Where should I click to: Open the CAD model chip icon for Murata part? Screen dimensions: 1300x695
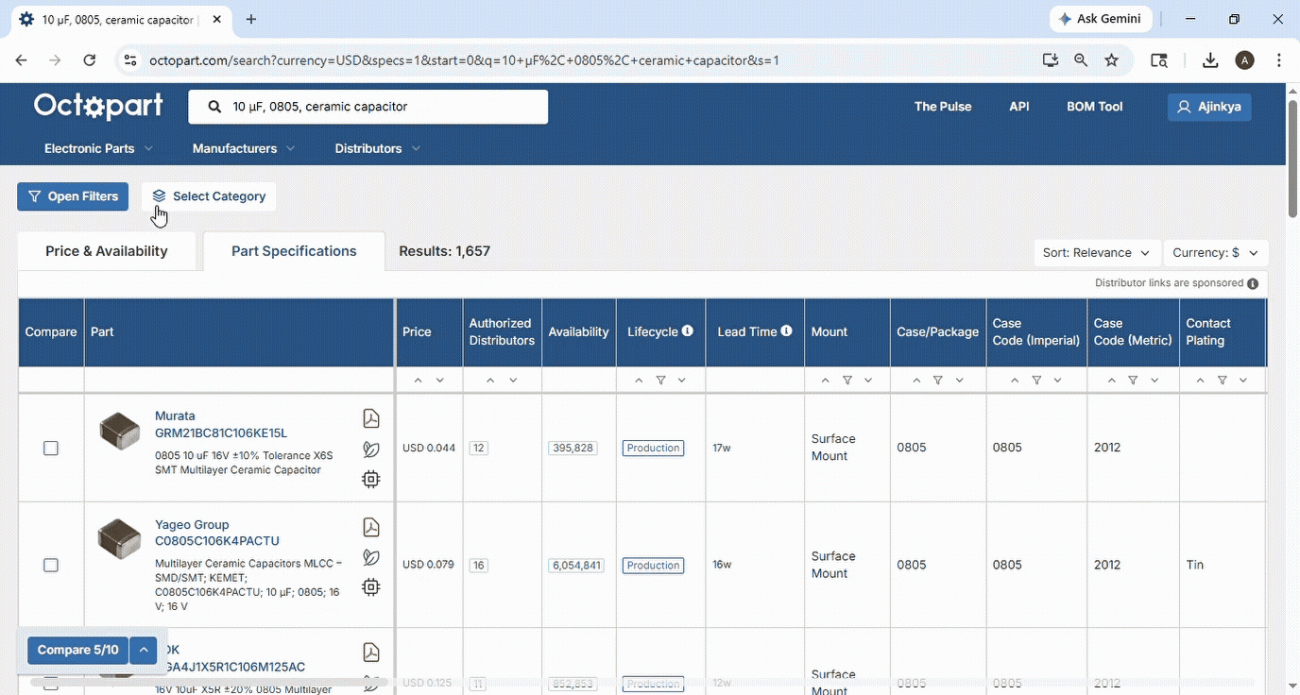[x=371, y=480]
